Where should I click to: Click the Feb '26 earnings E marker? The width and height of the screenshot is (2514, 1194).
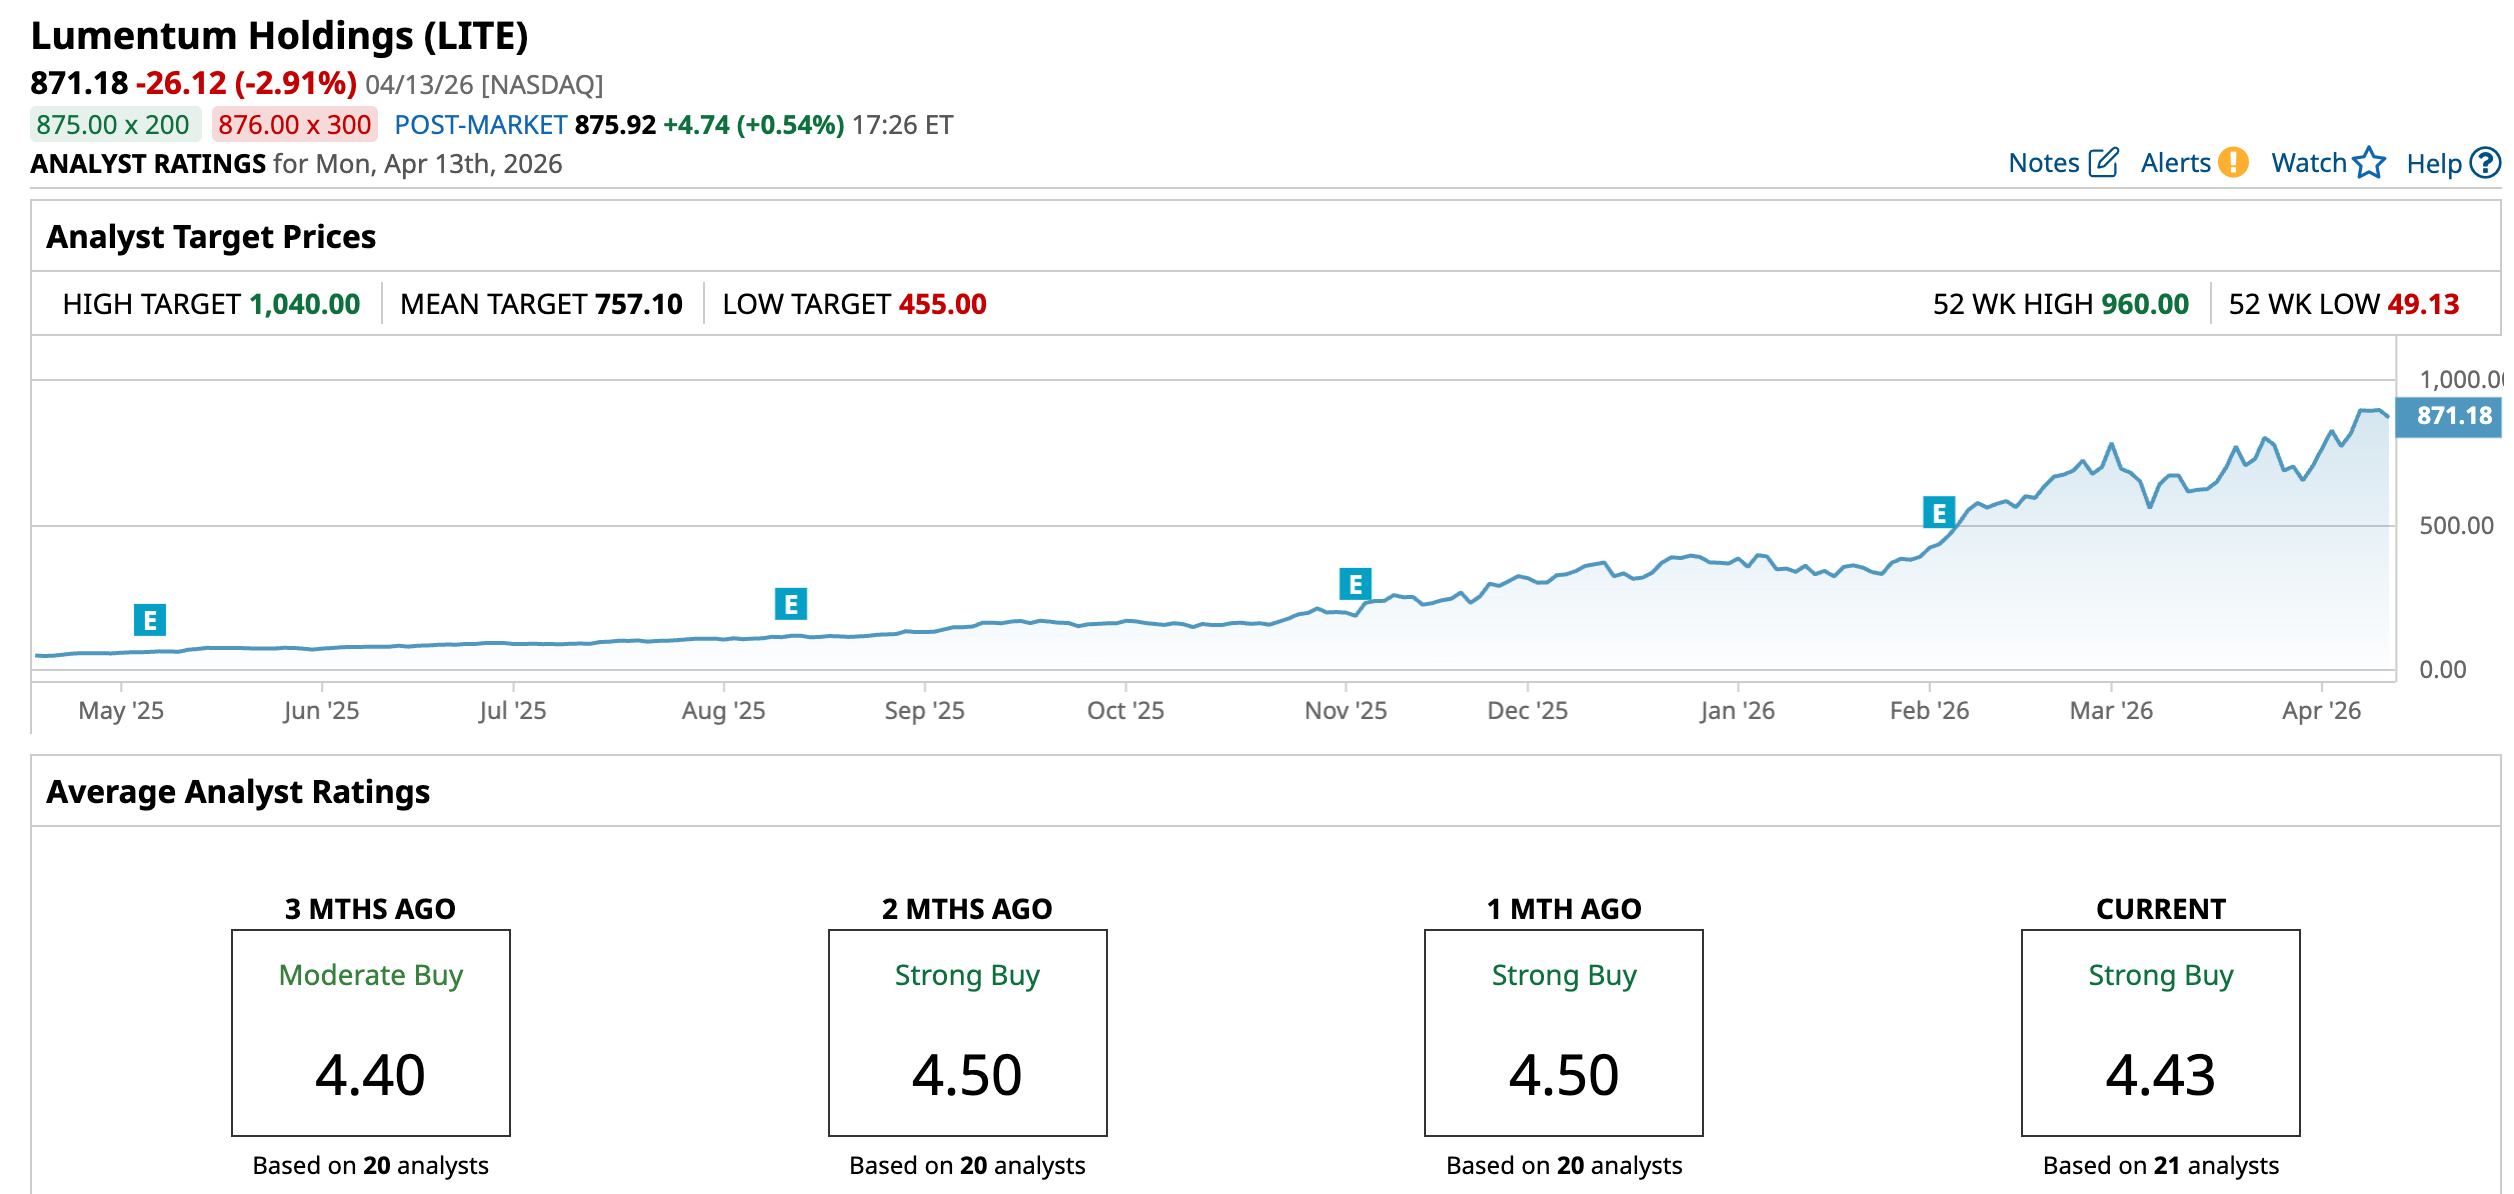pyautogui.click(x=1939, y=513)
